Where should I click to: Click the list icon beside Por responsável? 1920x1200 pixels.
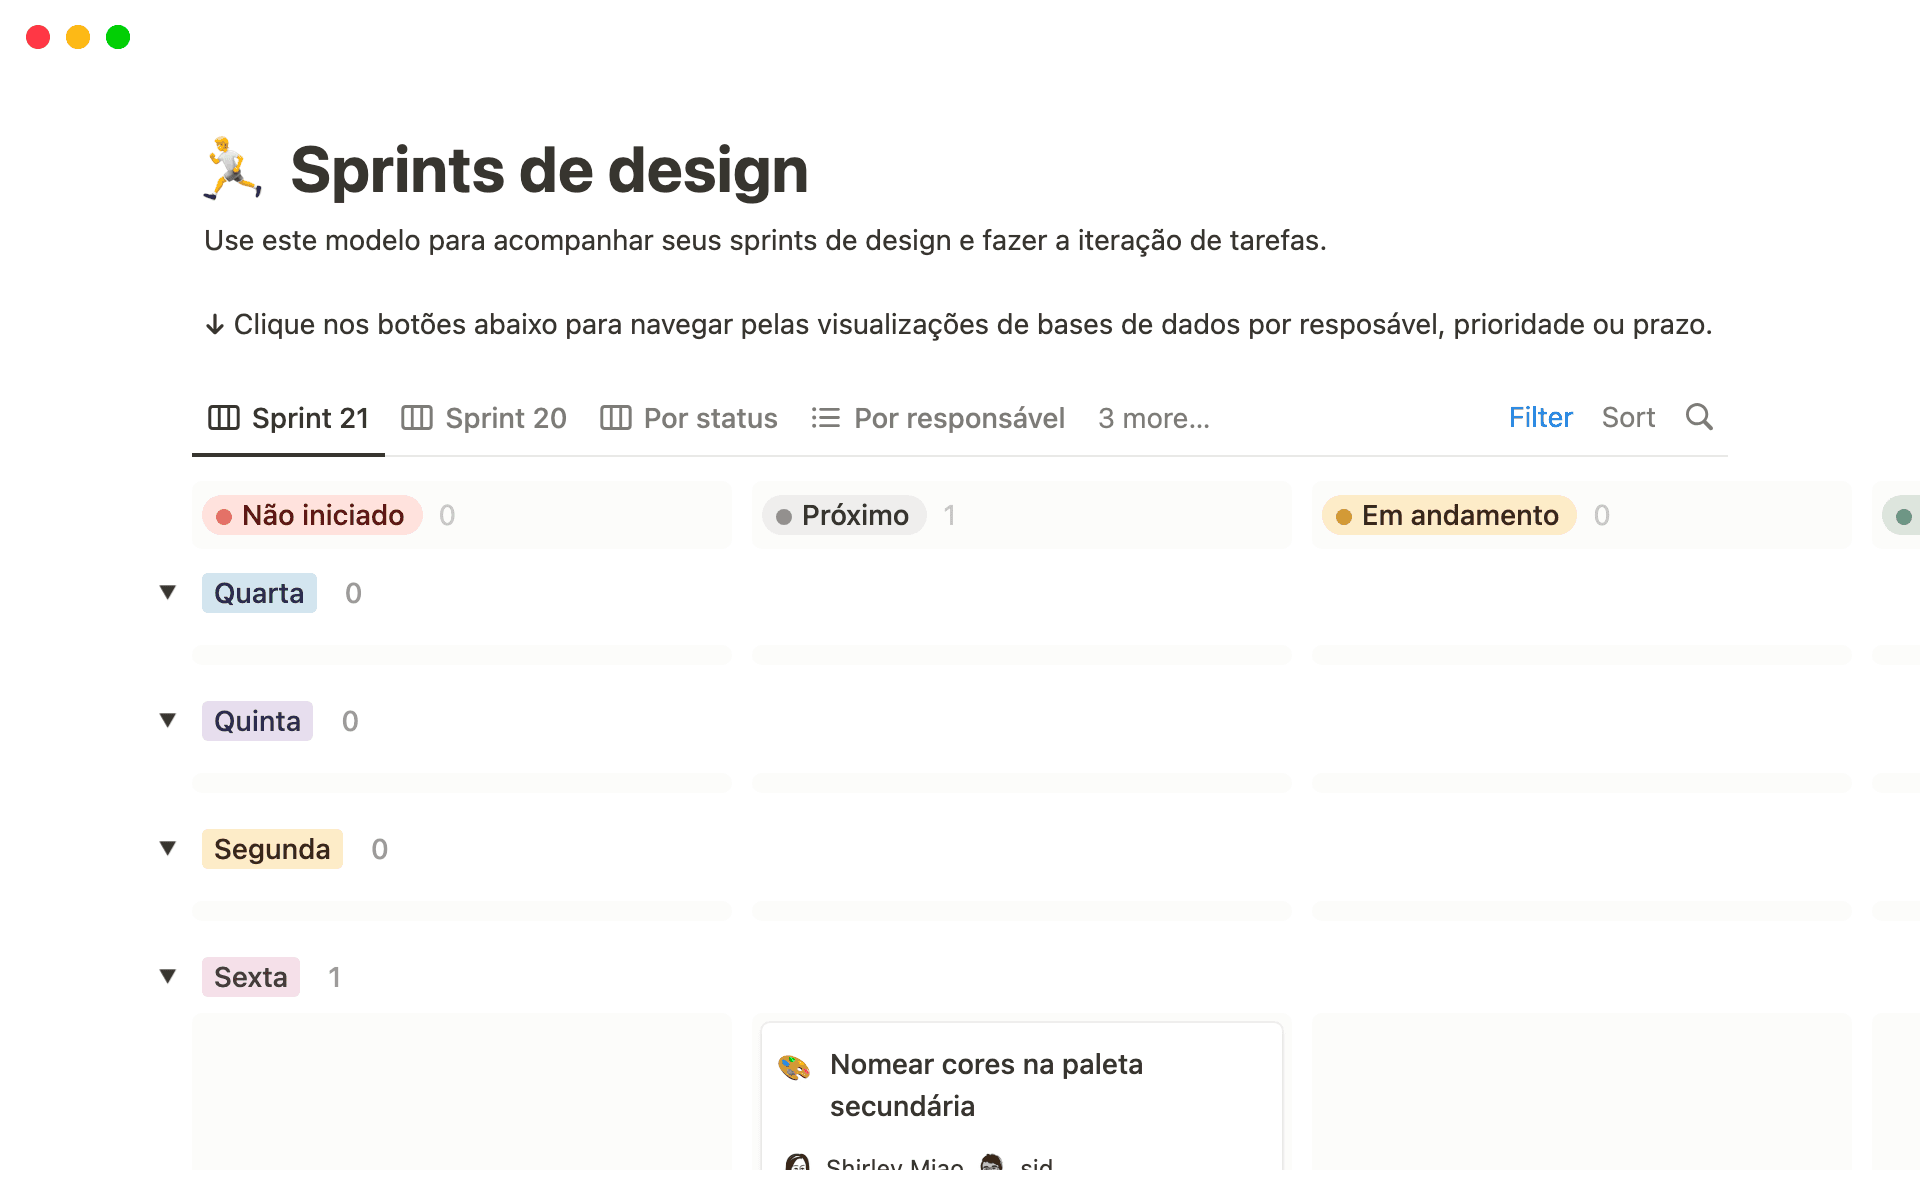coord(825,418)
